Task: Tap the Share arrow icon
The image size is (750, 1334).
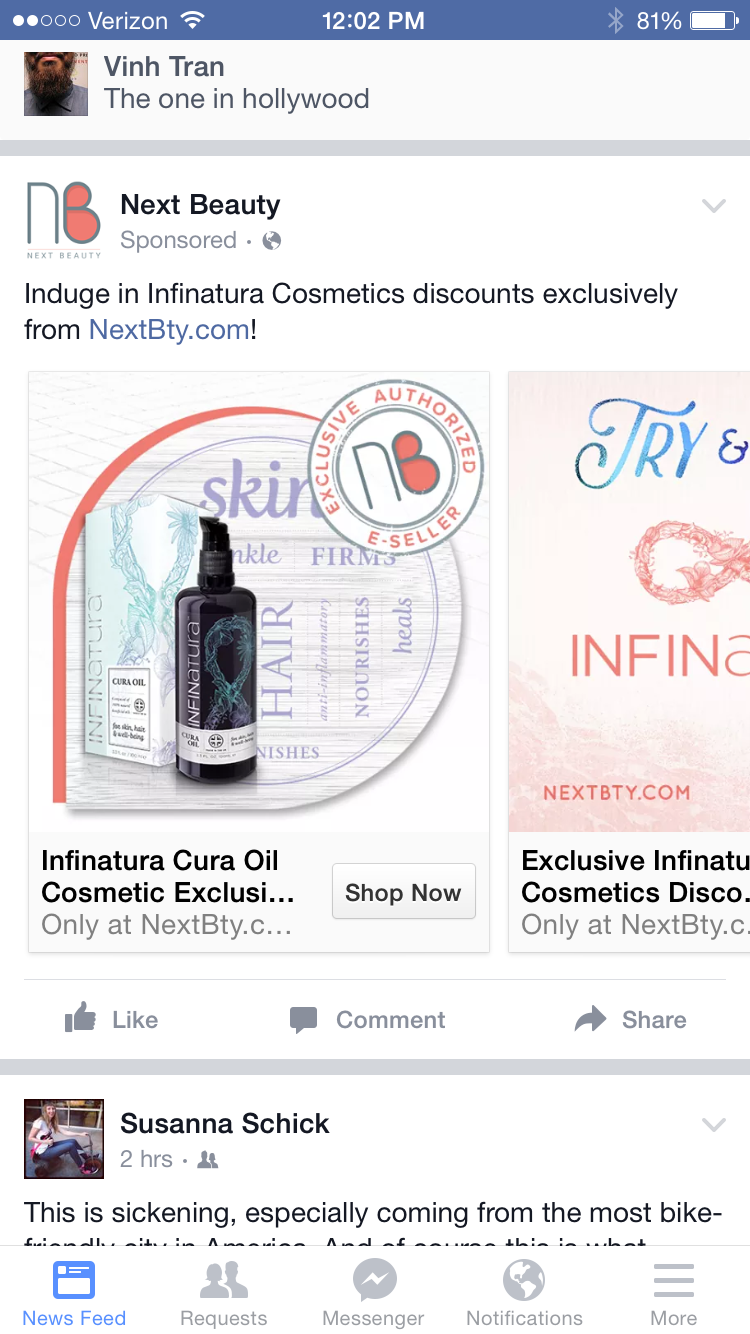Action: click(x=591, y=1019)
